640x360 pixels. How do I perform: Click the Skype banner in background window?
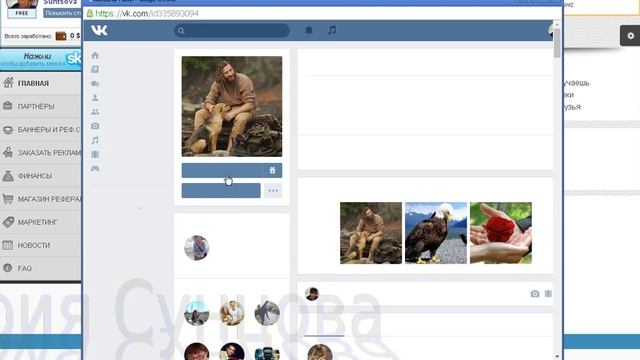pos(40,60)
